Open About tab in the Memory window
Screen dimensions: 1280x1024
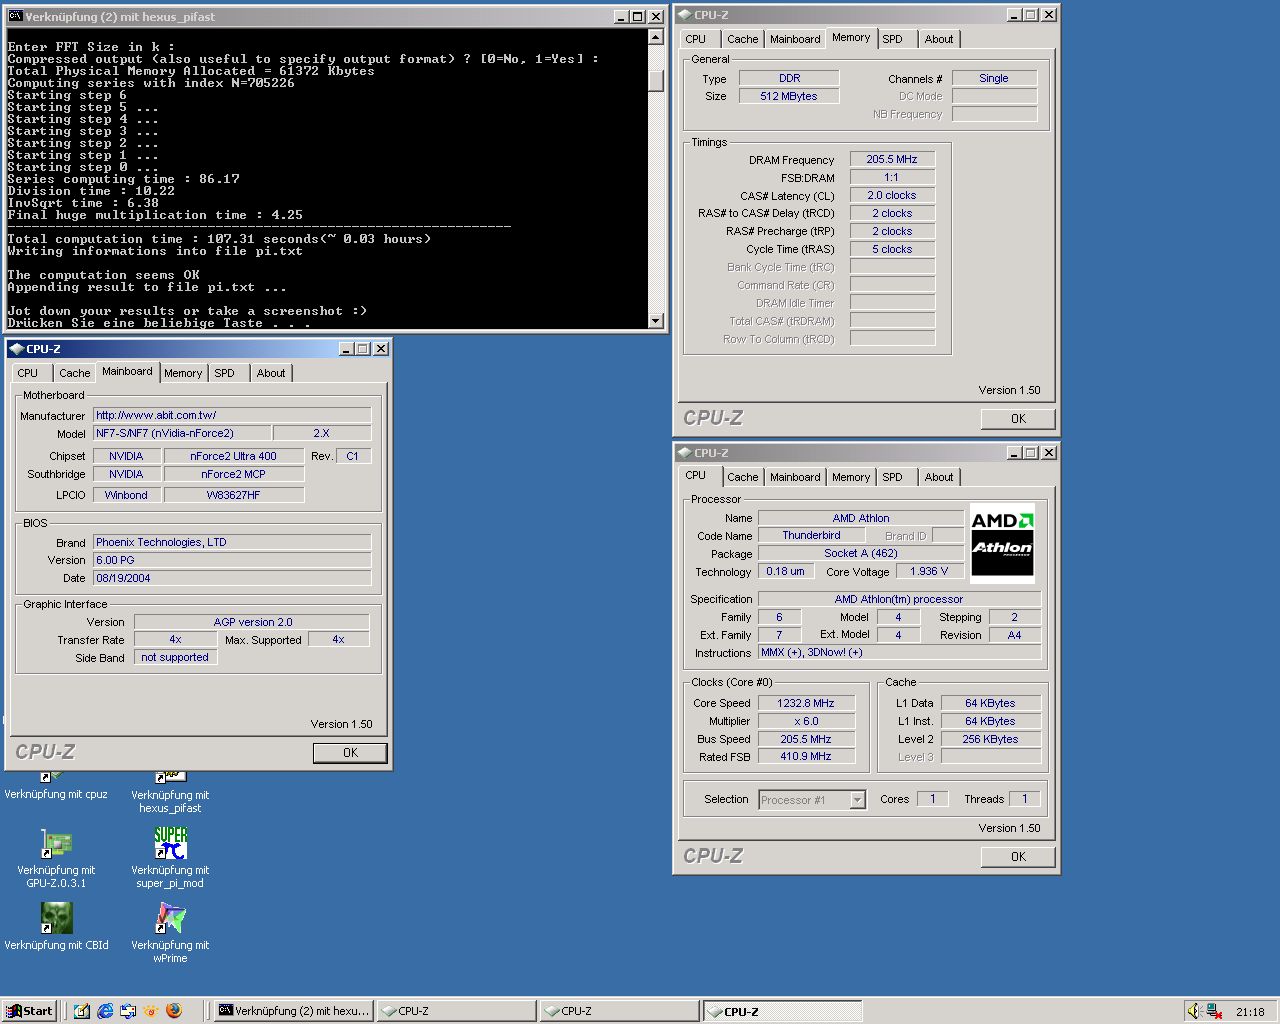tap(939, 39)
